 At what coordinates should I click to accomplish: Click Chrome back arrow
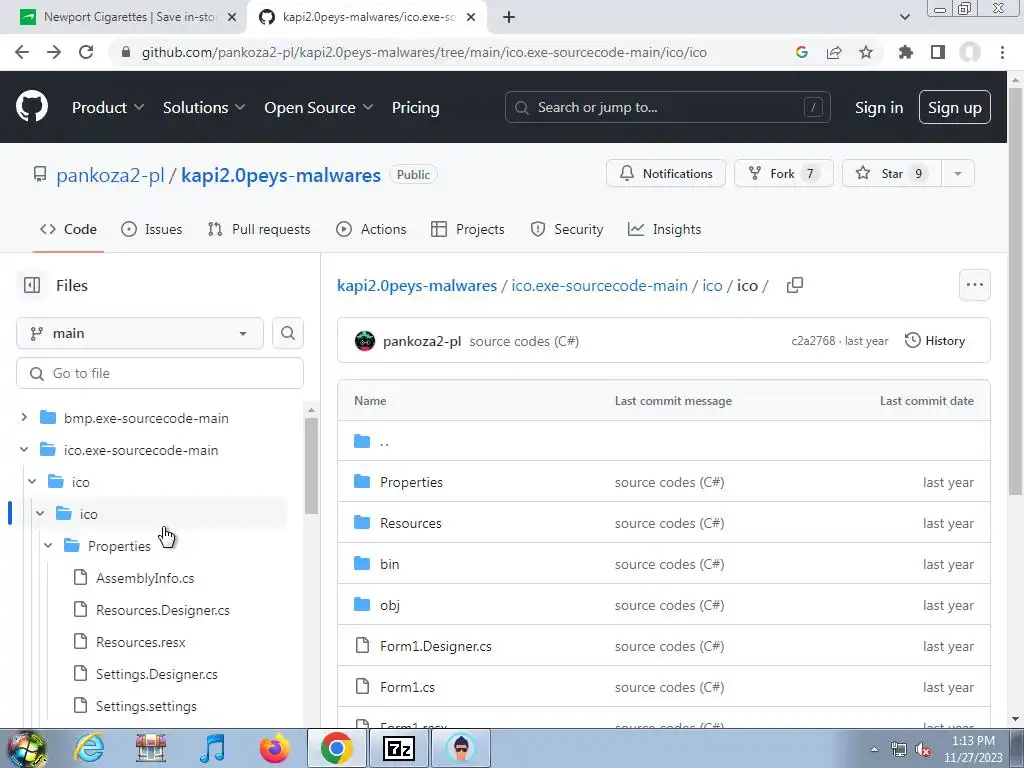[22, 52]
